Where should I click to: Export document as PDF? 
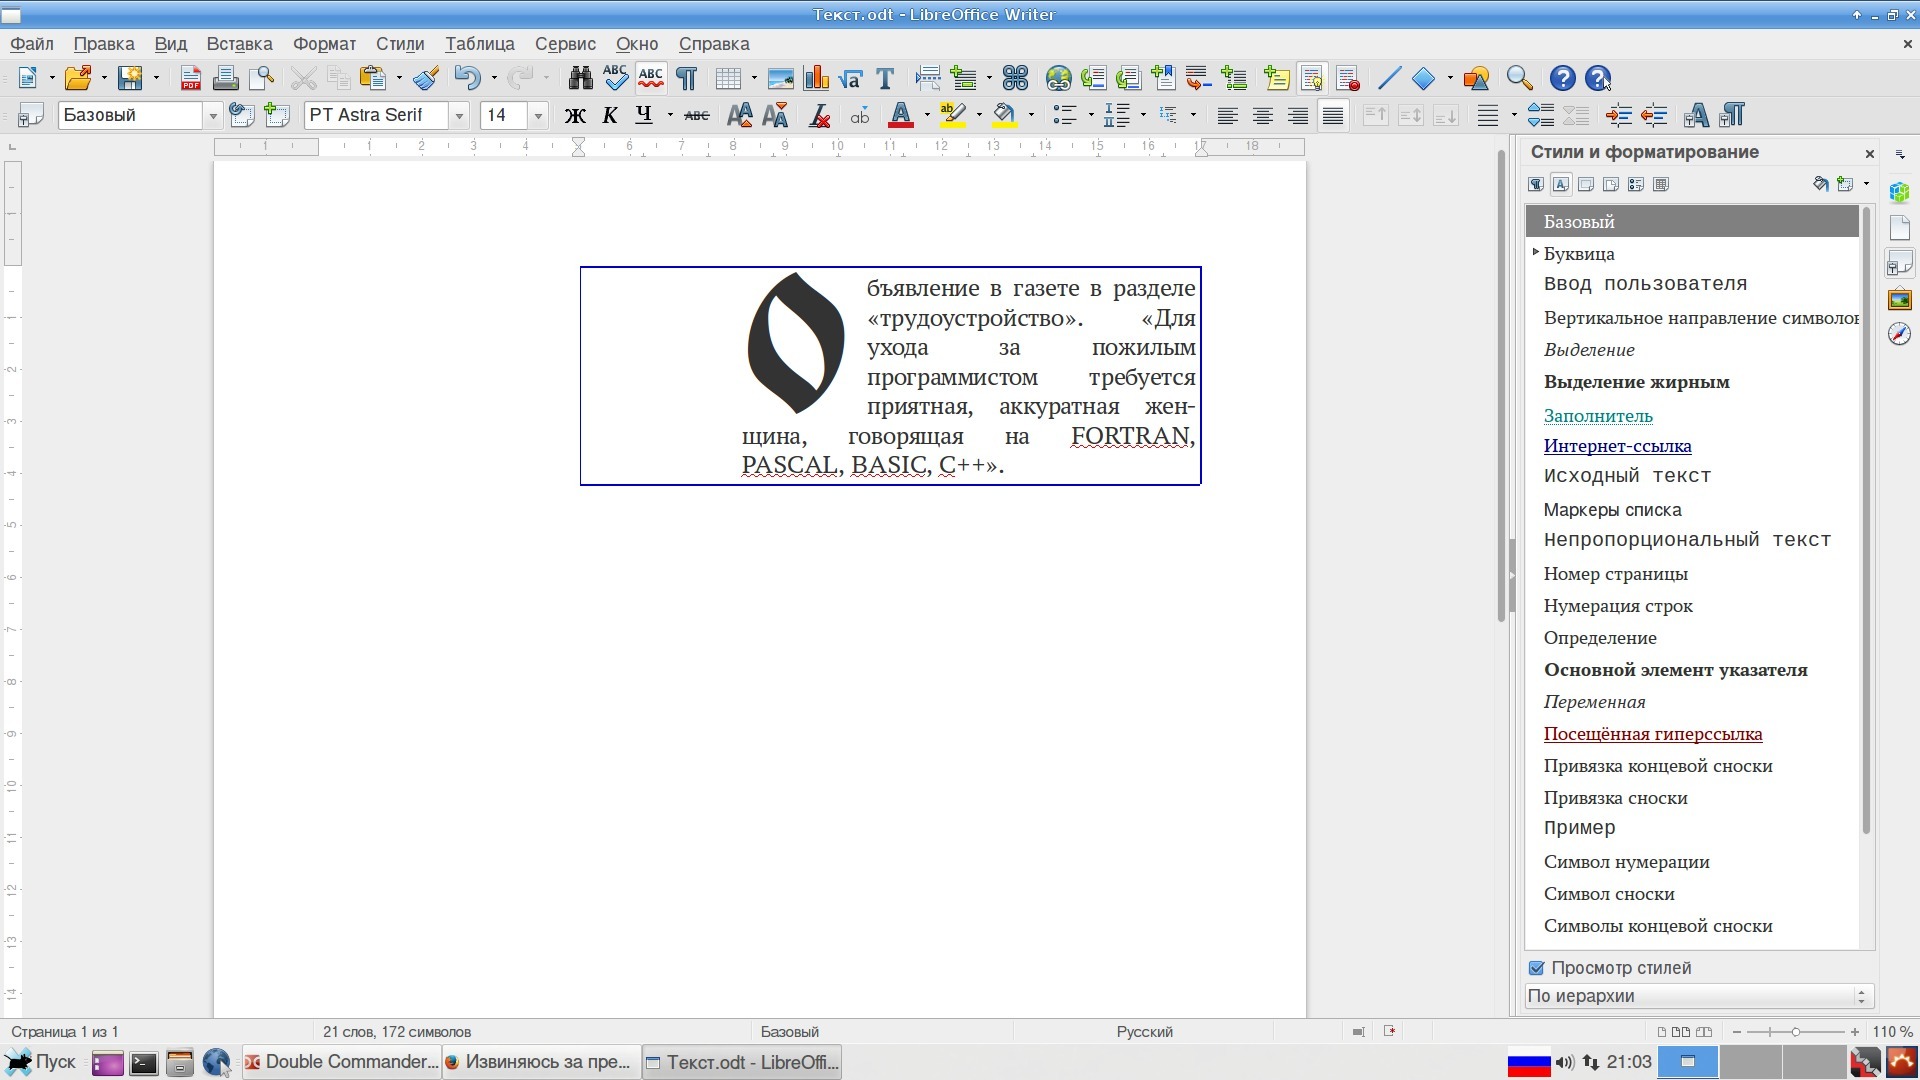(x=190, y=78)
